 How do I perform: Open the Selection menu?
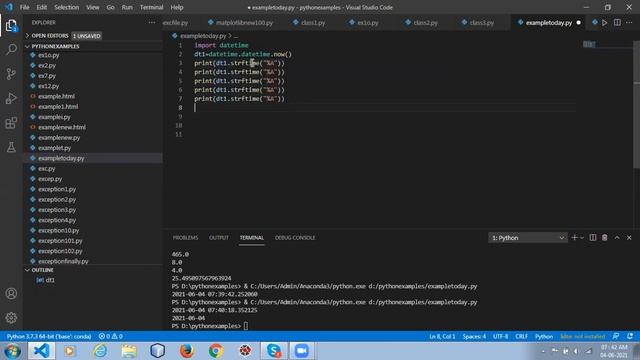[x=67, y=7]
